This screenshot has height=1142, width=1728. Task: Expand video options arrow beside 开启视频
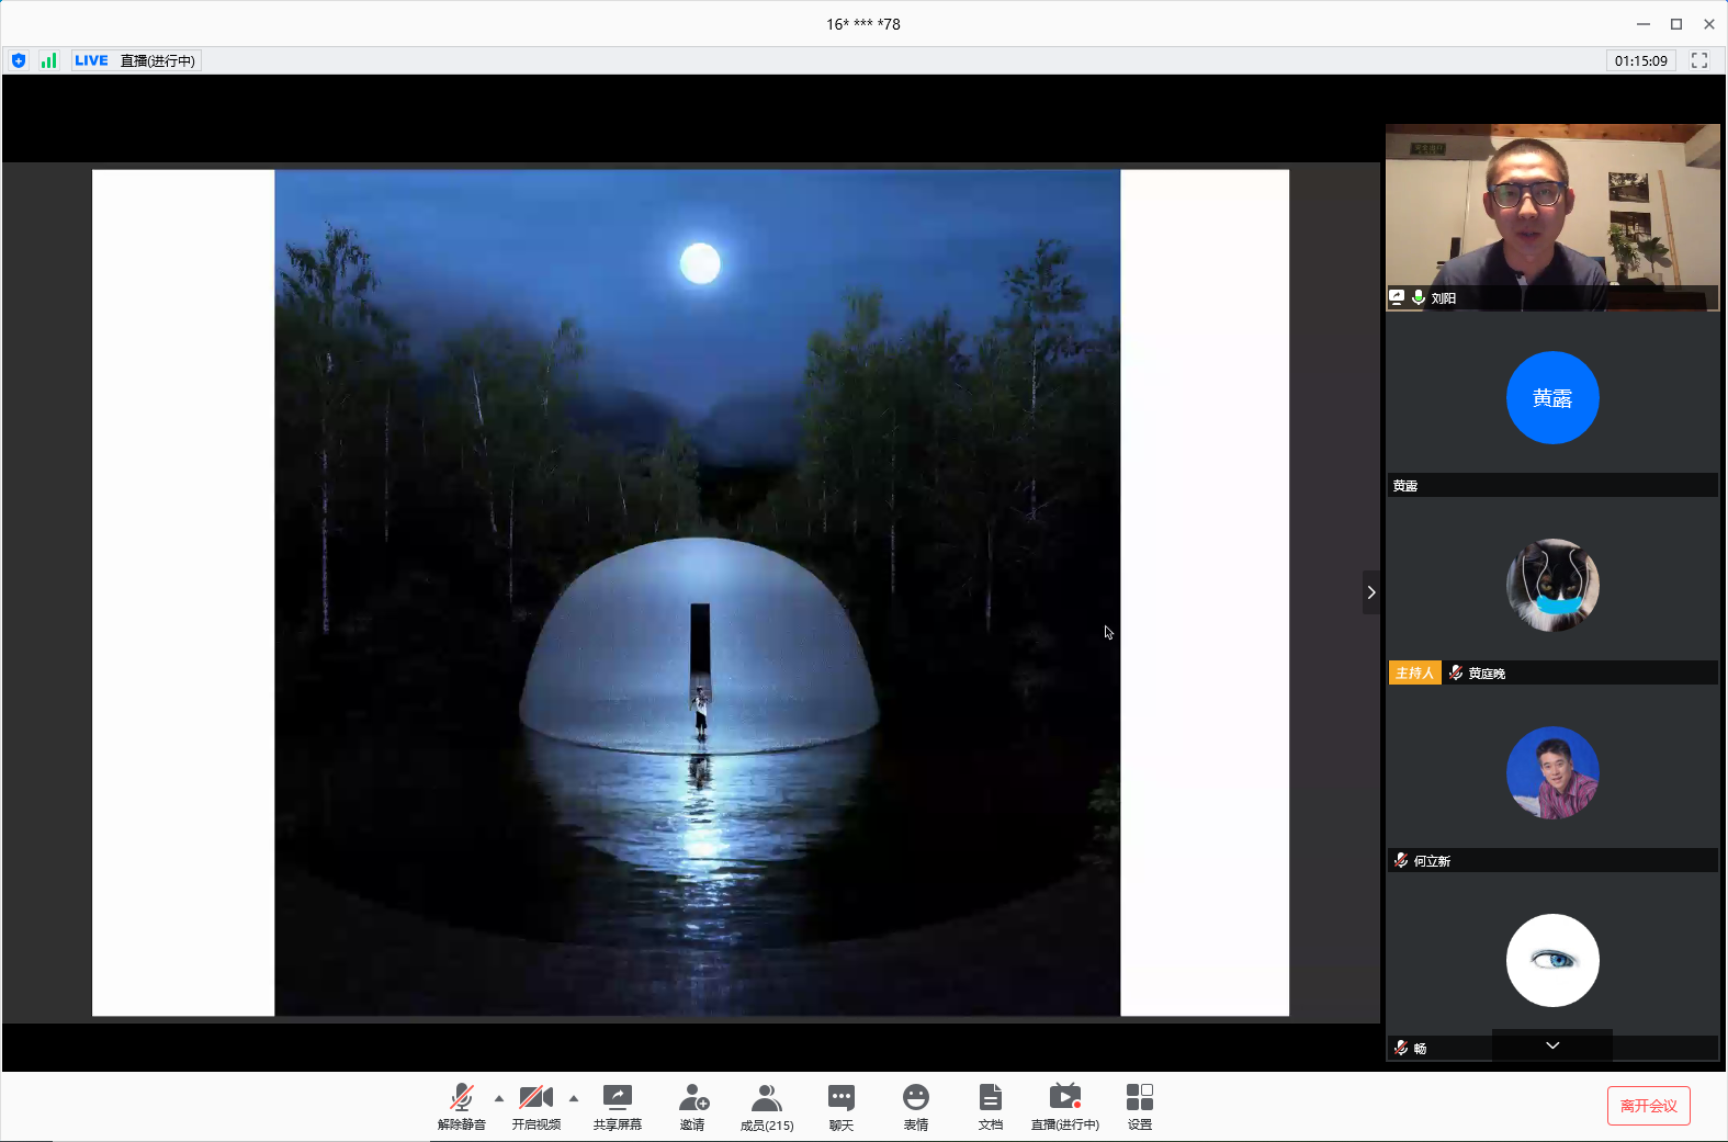coord(574,1098)
